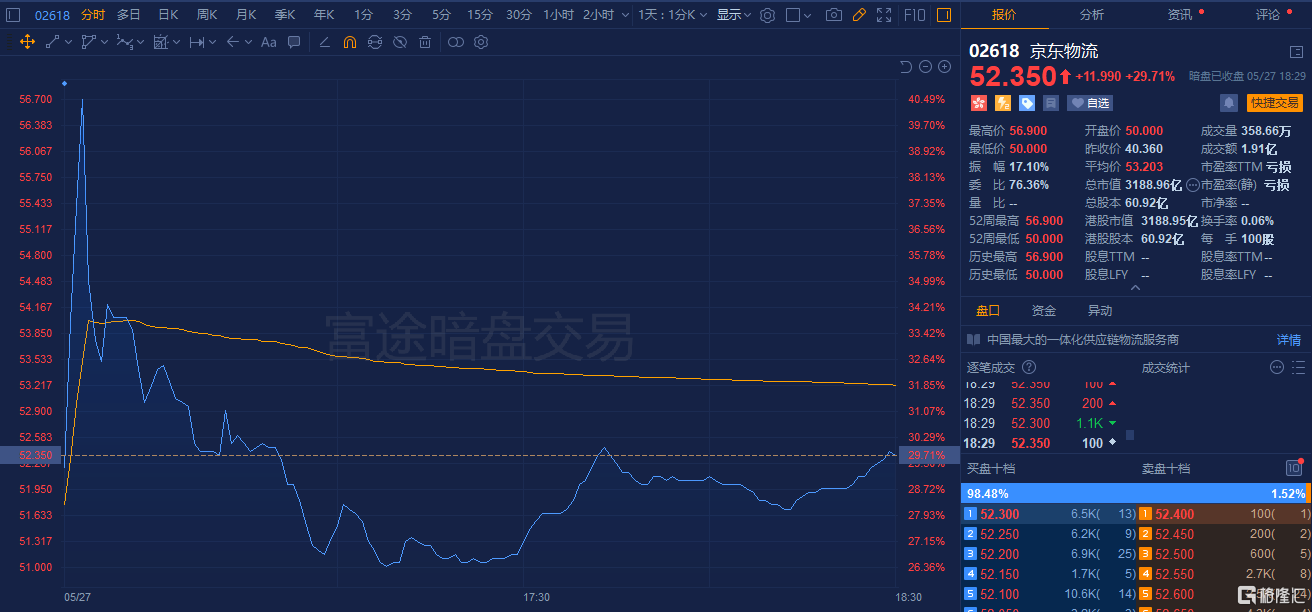Click the lightning level-2 quote icon
1312x612 pixels.
[1002, 102]
